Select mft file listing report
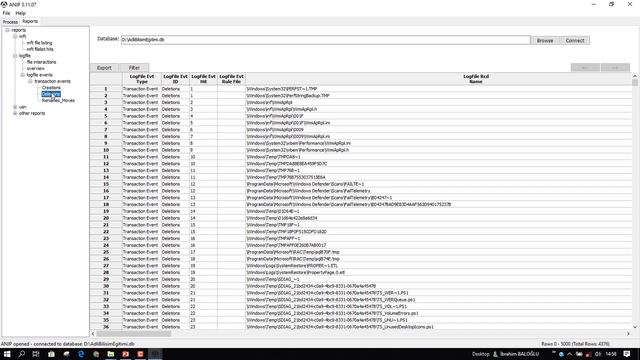Viewport: 640px width, 360px height. (40, 42)
